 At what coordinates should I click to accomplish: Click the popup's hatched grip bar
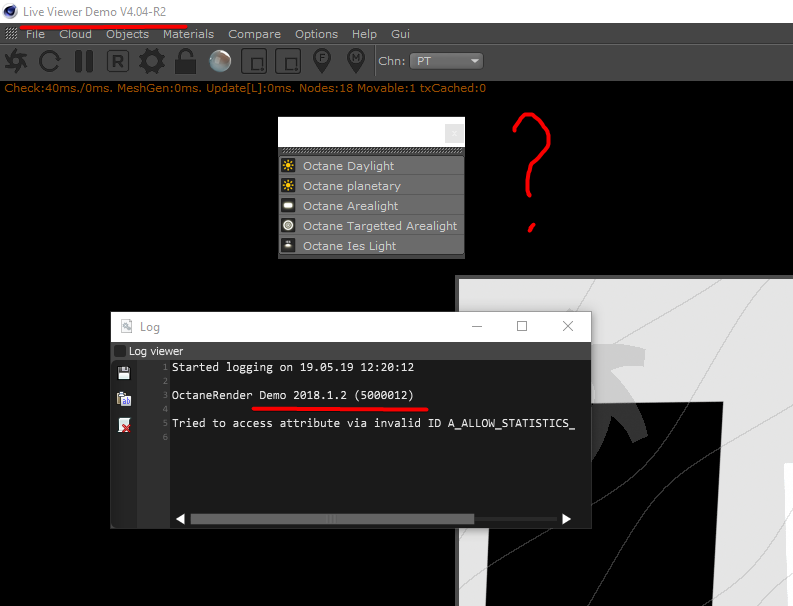pos(371,151)
